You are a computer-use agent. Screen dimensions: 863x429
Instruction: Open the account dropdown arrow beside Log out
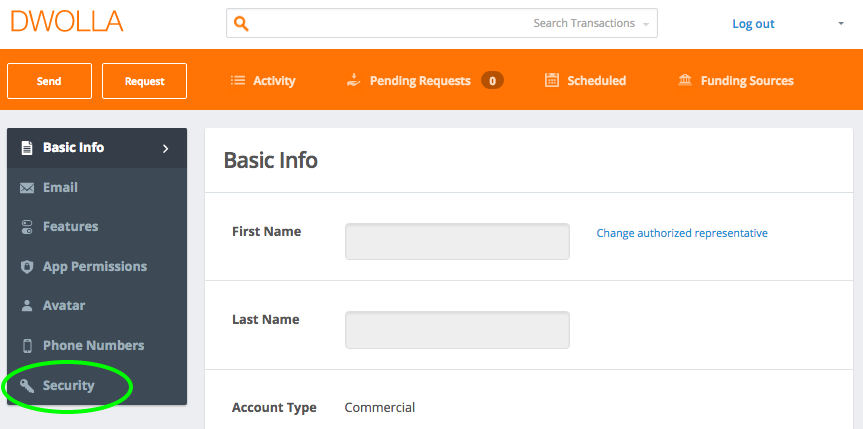[840, 24]
